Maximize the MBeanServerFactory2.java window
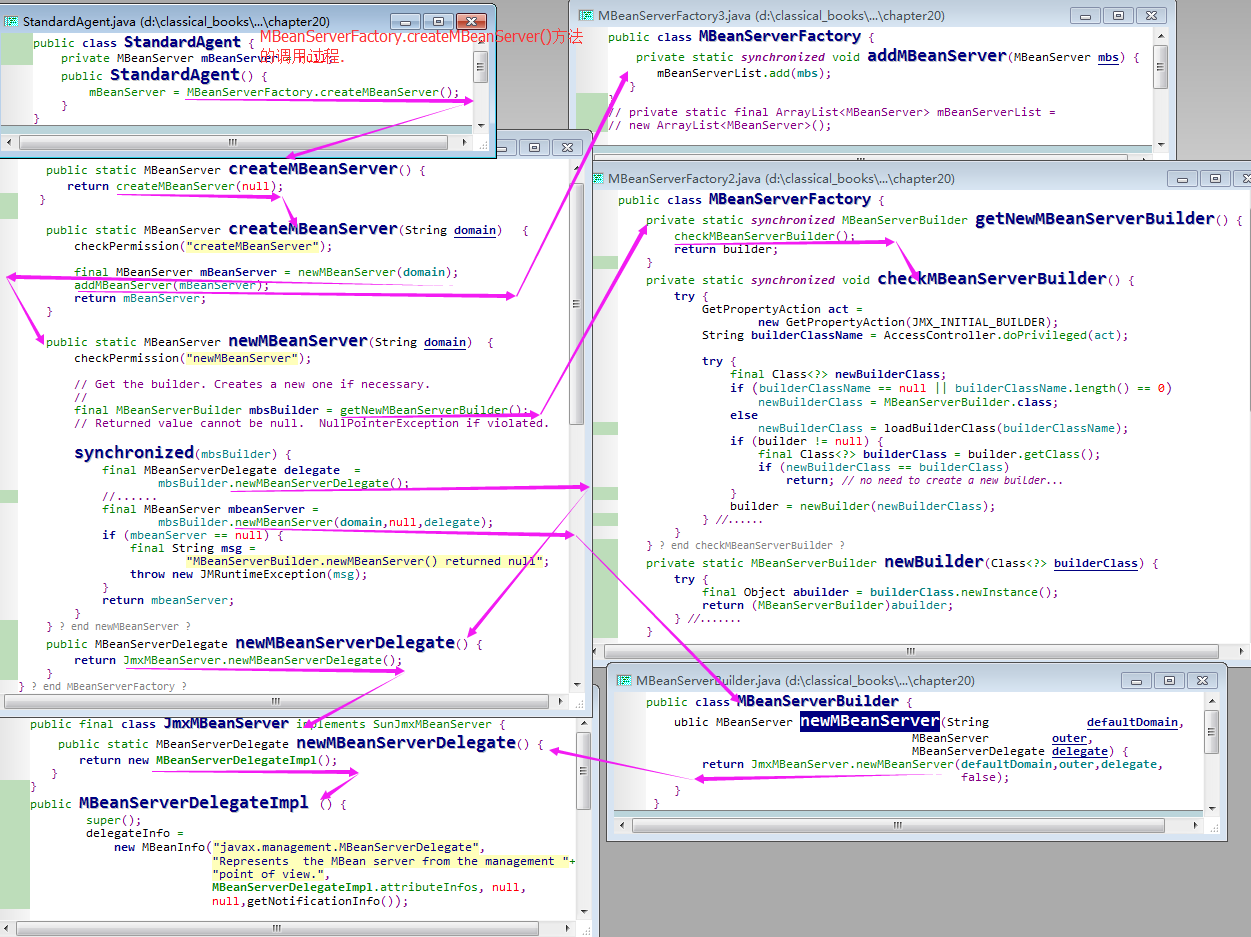Viewport: 1251px width, 937px height. click(x=1215, y=178)
